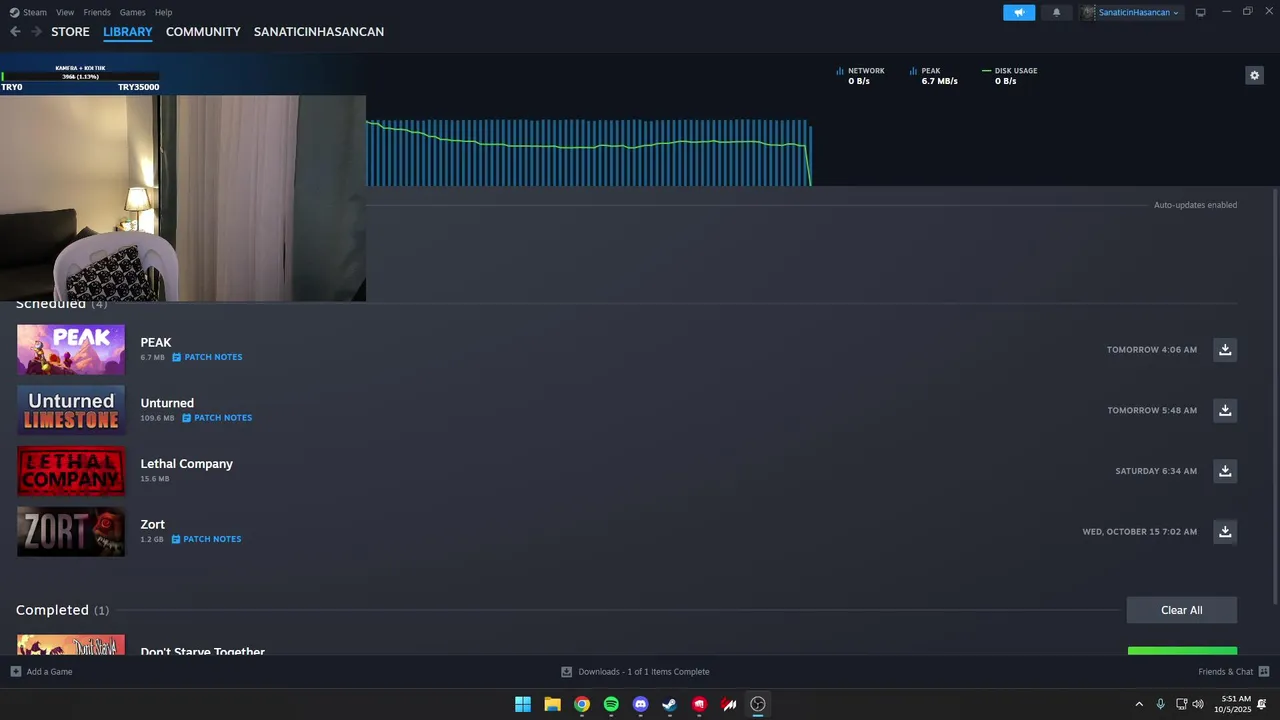
Task: Open Google Chrome from the taskbar
Action: pos(582,704)
